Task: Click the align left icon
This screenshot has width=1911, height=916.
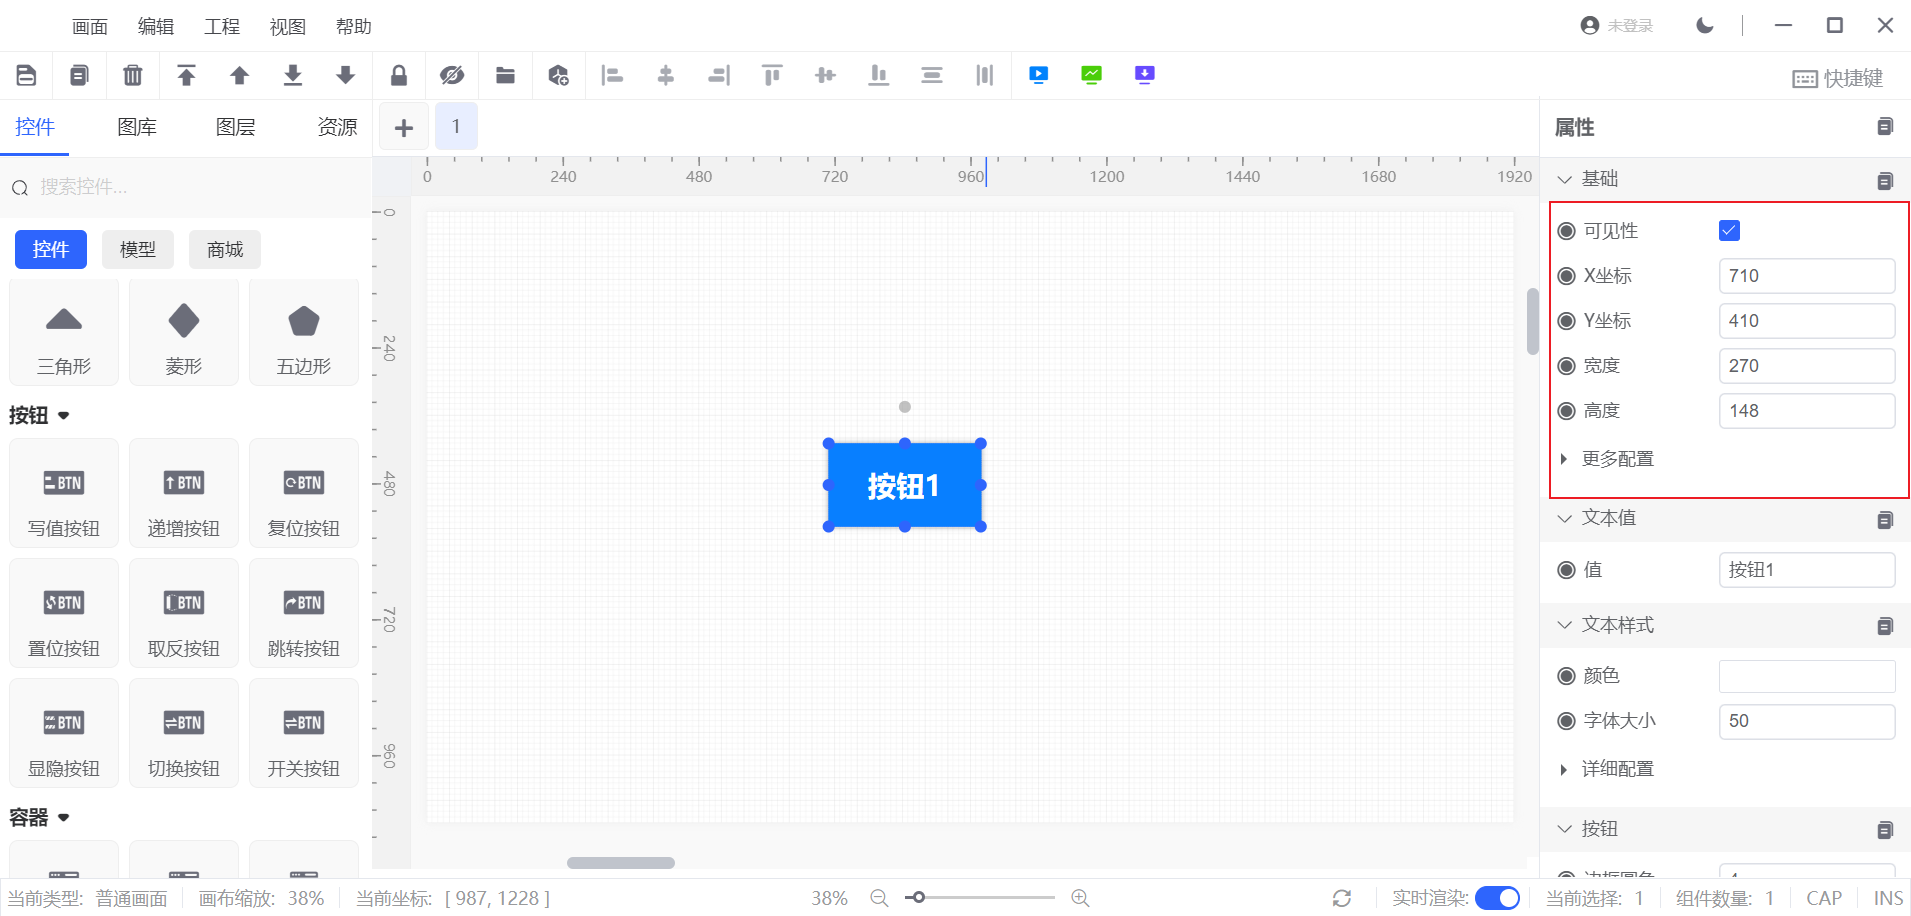Action: (612, 75)
